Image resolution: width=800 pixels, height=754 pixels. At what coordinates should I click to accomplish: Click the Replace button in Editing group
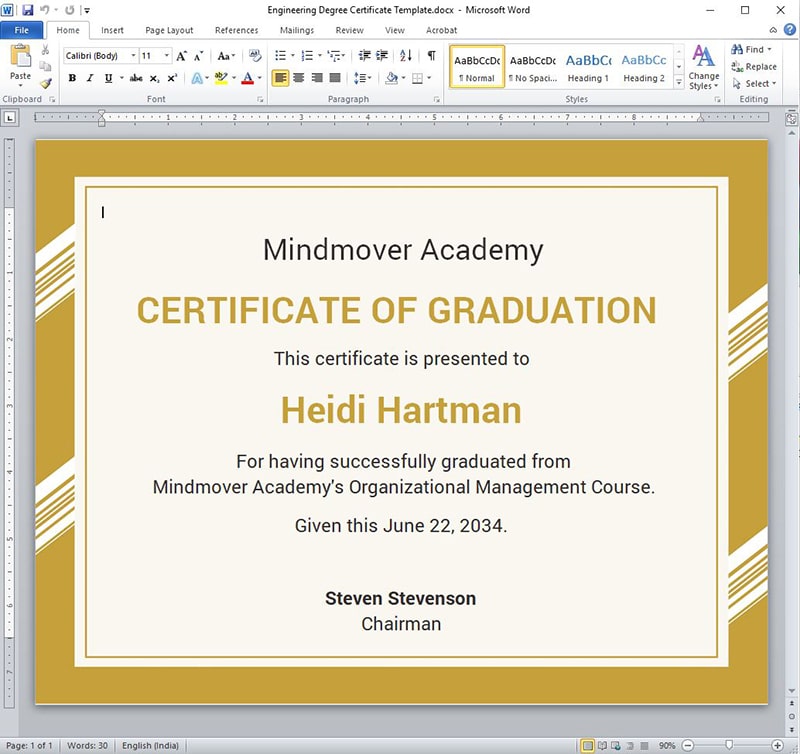click(x=753, y=67)
